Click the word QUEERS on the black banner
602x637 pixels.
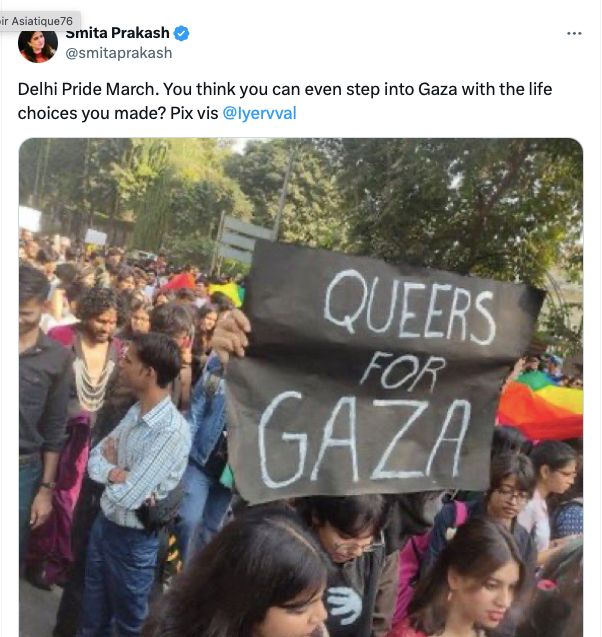409,308
